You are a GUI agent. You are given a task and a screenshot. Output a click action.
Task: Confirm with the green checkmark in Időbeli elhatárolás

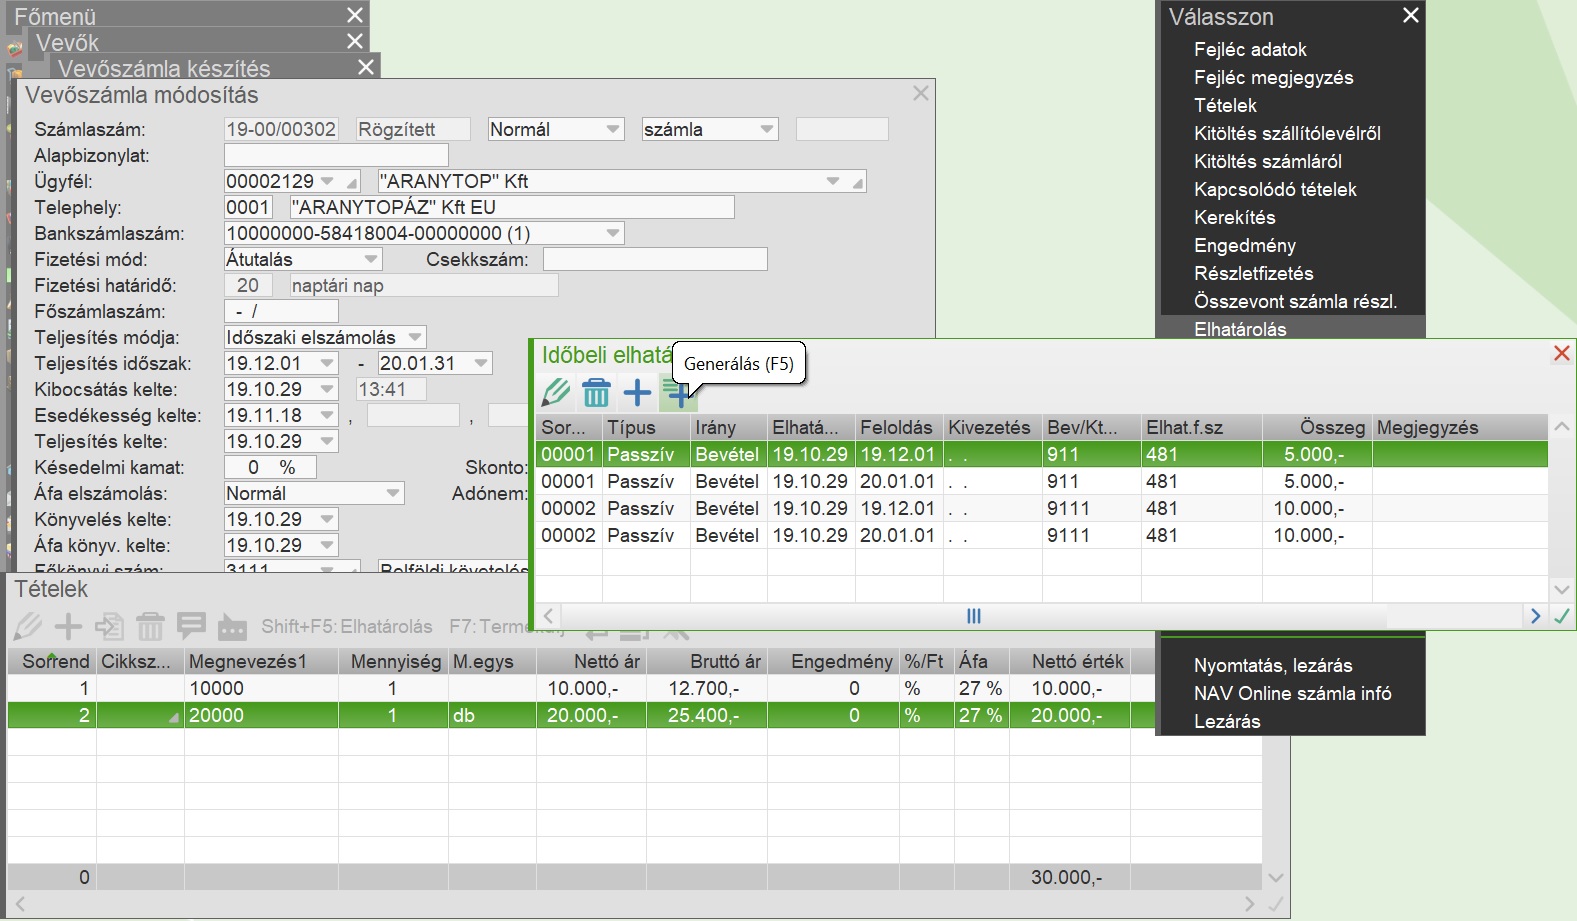point(1562,616)
